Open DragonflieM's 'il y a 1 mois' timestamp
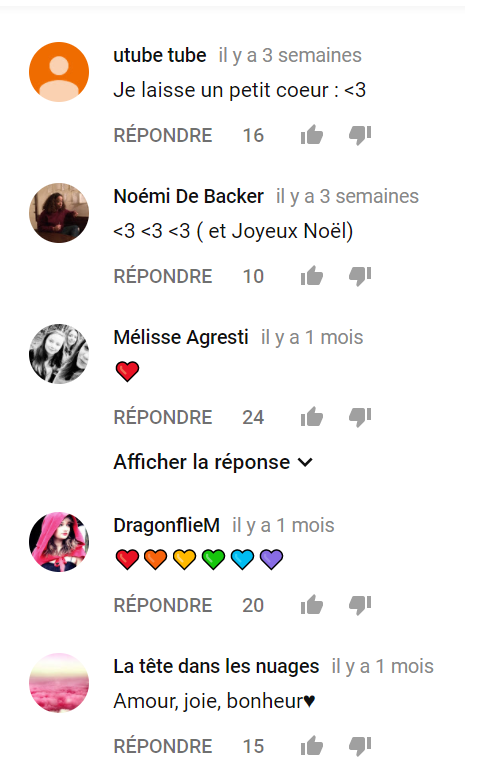 pos(283,525)
